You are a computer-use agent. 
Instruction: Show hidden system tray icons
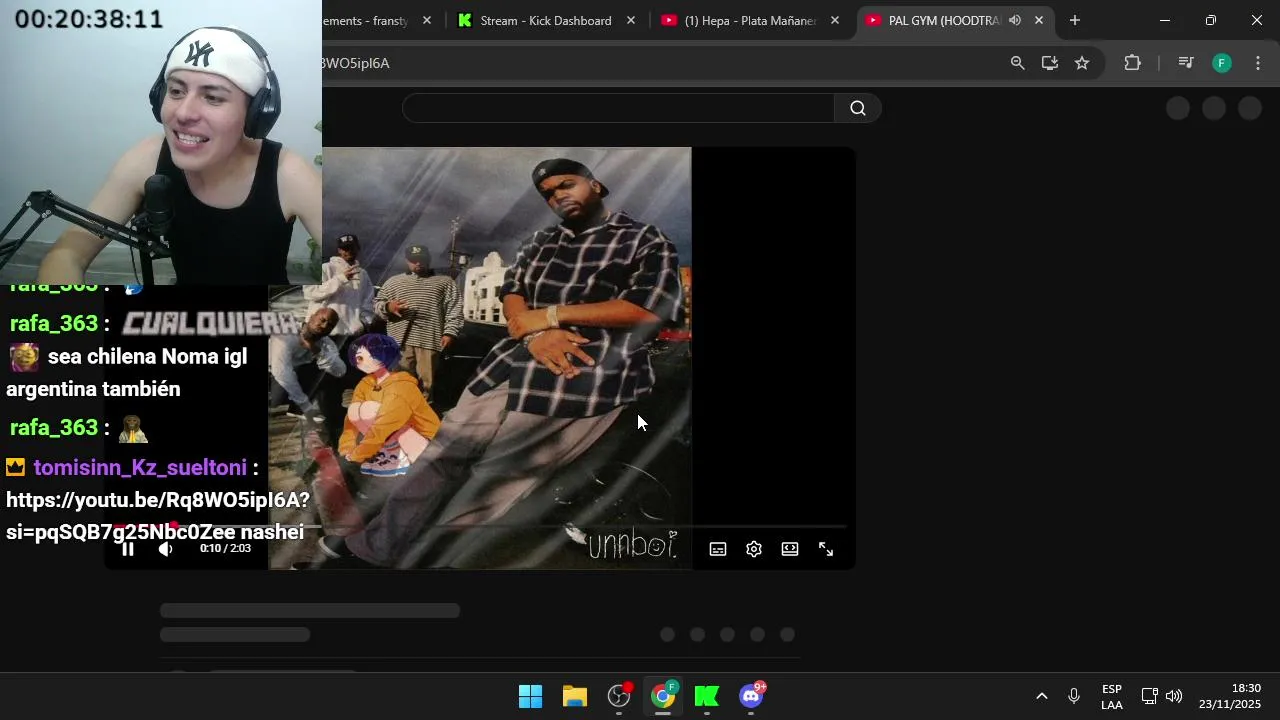[1041, 696]
